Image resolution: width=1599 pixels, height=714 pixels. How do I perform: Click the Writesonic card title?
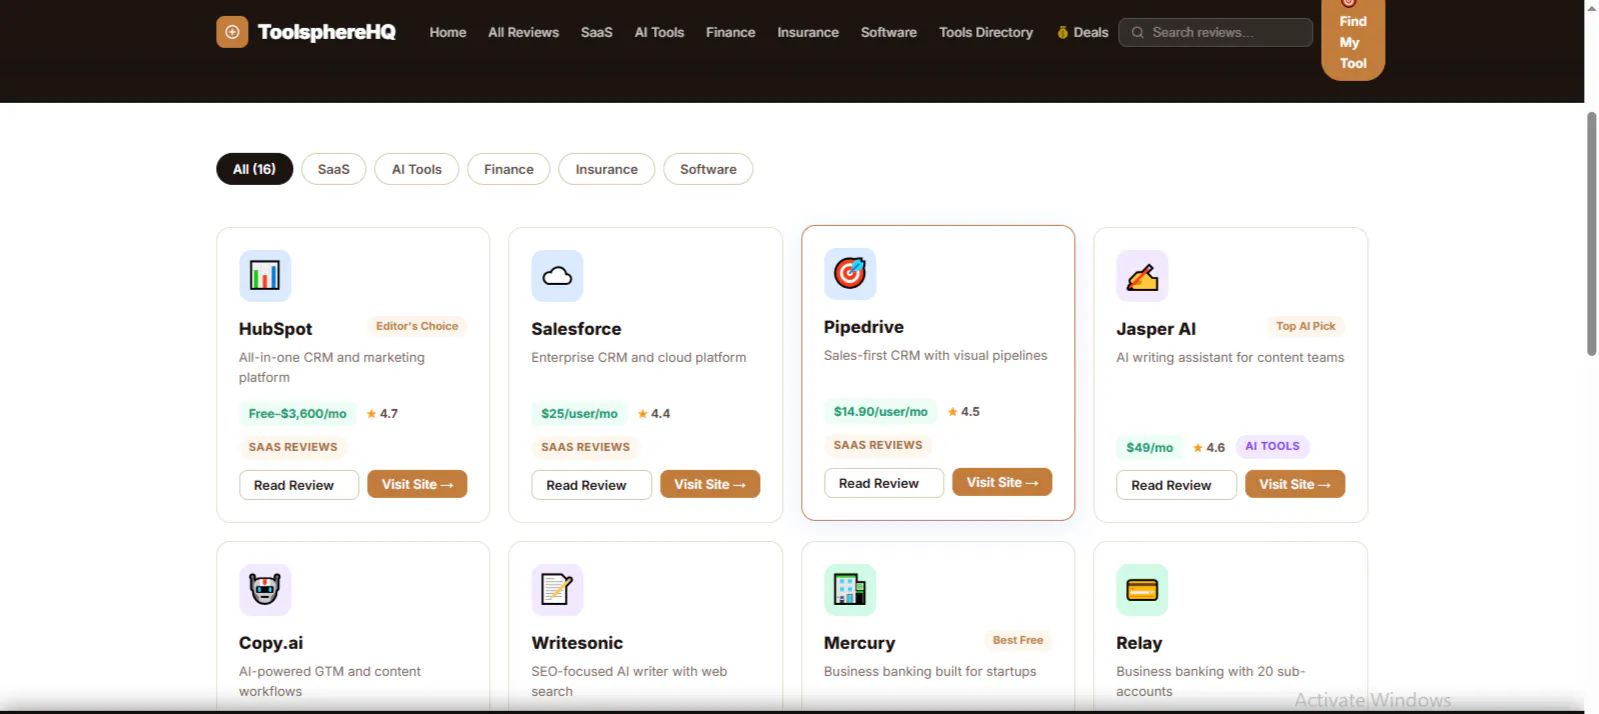(577, 643)
